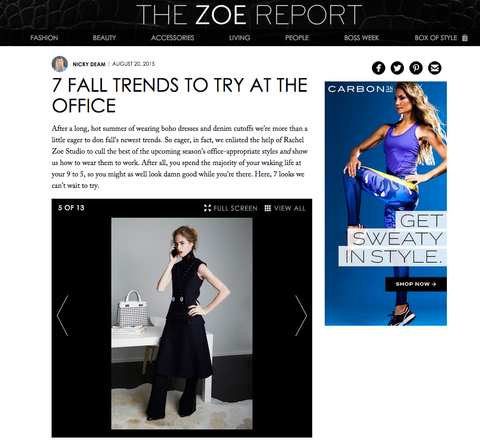Image resolution: width=480 pixels, height=443 pixels.
Task: Open the Beauty menu section
Action: pos(104,38)
